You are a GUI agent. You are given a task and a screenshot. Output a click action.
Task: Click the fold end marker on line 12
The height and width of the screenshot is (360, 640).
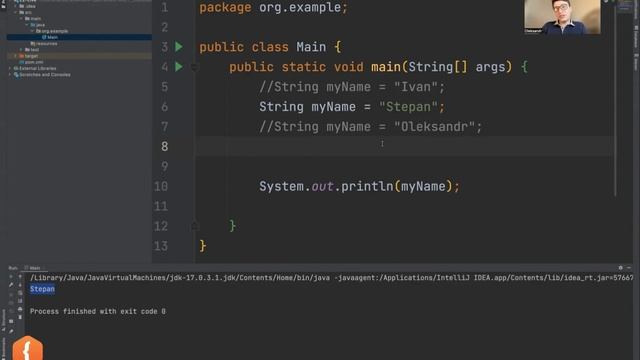(195, 225)
